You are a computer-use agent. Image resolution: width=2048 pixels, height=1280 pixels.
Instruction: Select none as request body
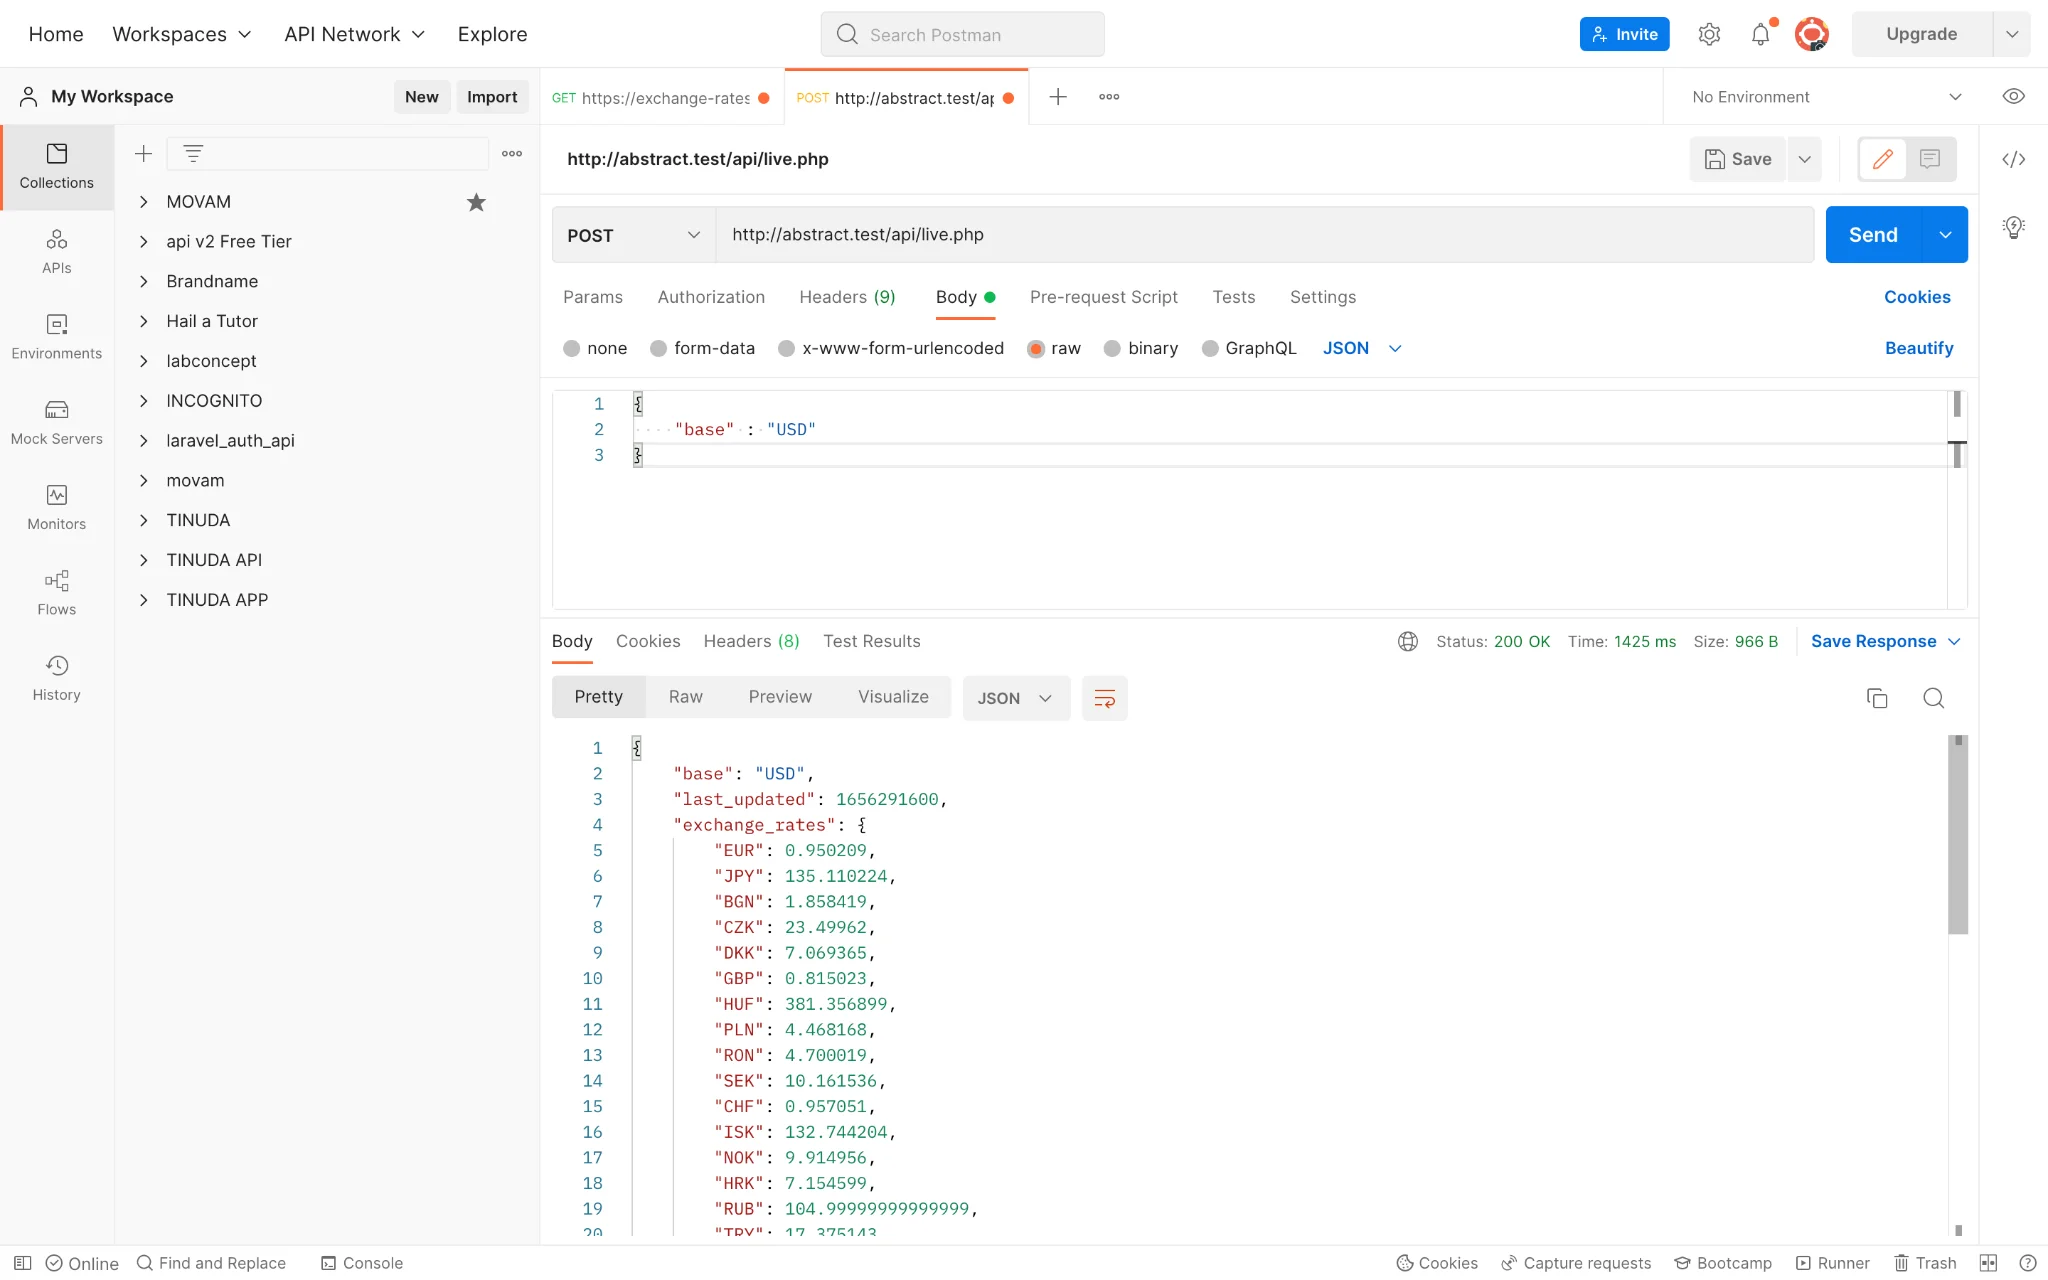click(x=594, y=348)
